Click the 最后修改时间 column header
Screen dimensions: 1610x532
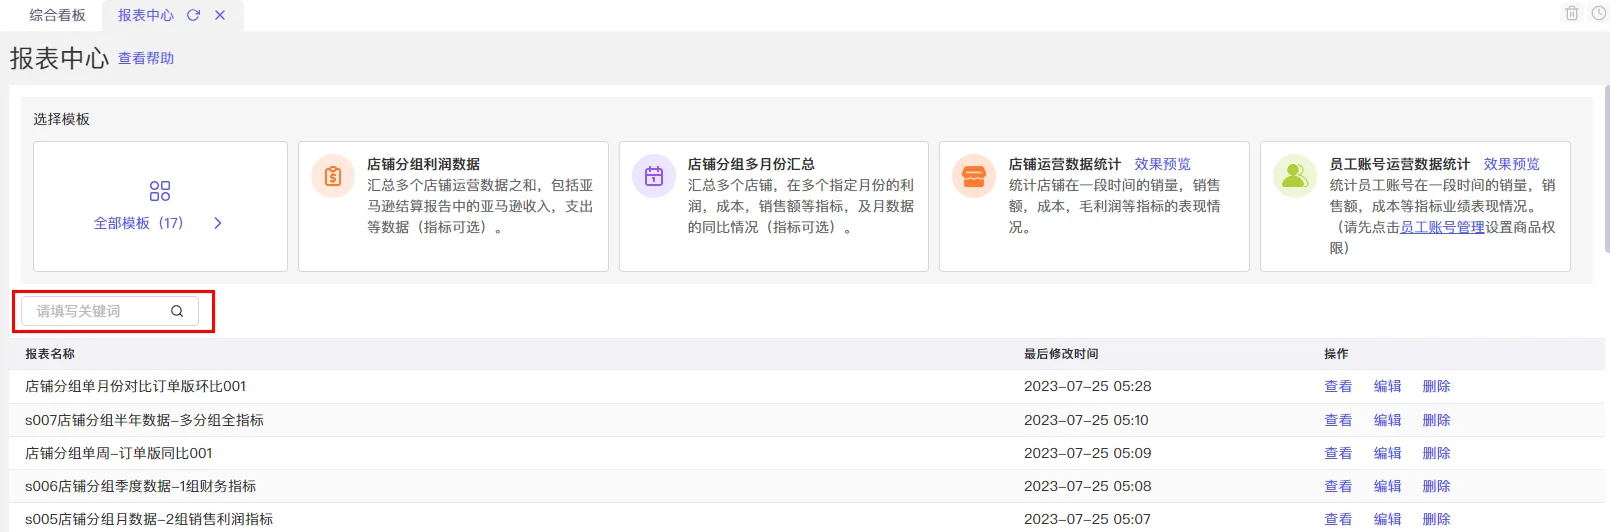(1061, 354)
